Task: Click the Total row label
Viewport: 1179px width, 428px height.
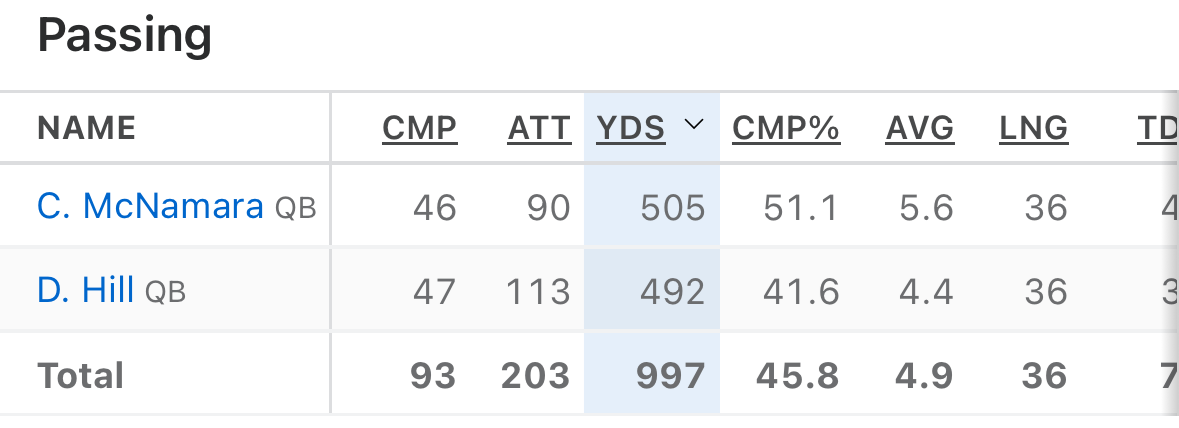Action: pos(81,376)
